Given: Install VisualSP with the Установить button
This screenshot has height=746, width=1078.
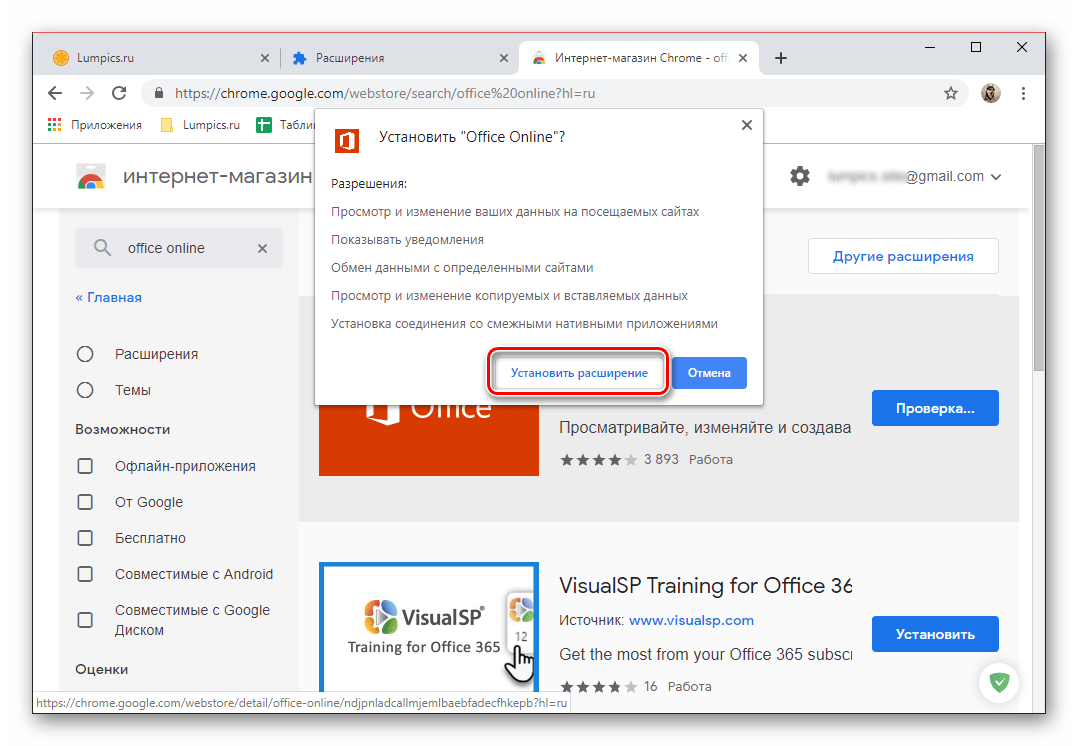Looking at the screenshot, I should pos(935,634).
